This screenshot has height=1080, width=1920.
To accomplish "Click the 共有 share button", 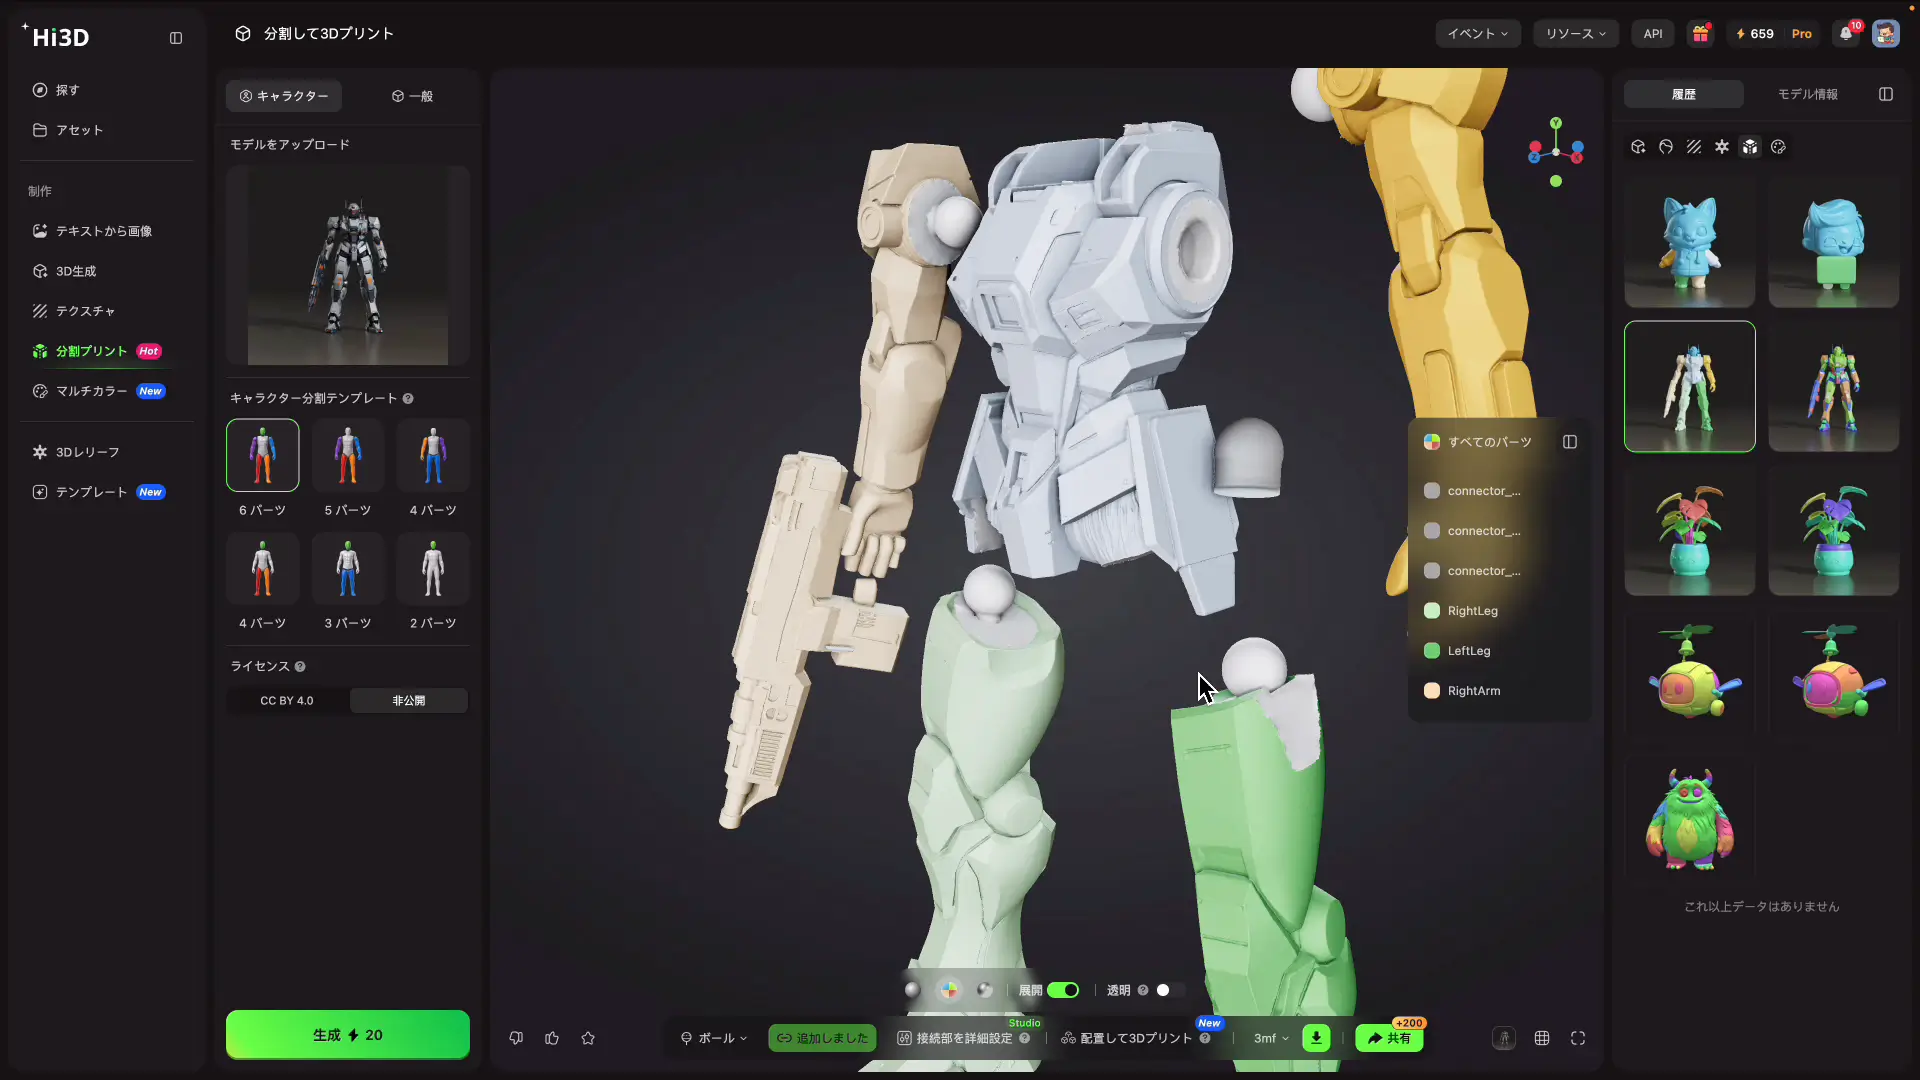I will [1389, 1038].
